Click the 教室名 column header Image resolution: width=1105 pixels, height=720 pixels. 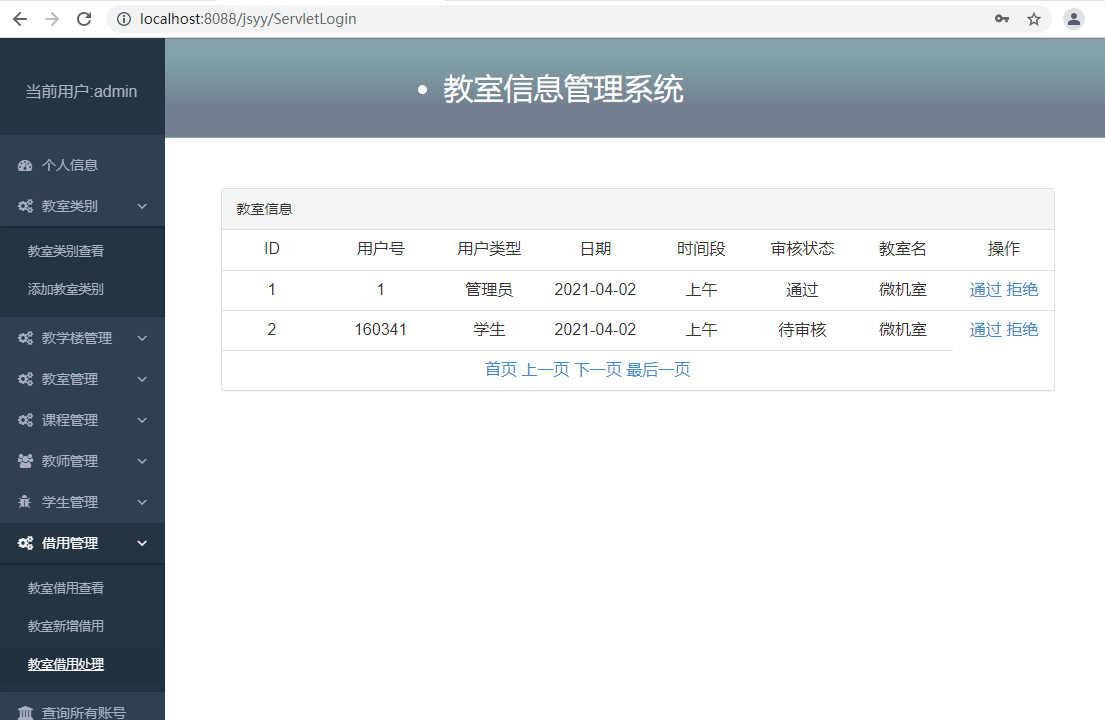[x=903, y=249]
